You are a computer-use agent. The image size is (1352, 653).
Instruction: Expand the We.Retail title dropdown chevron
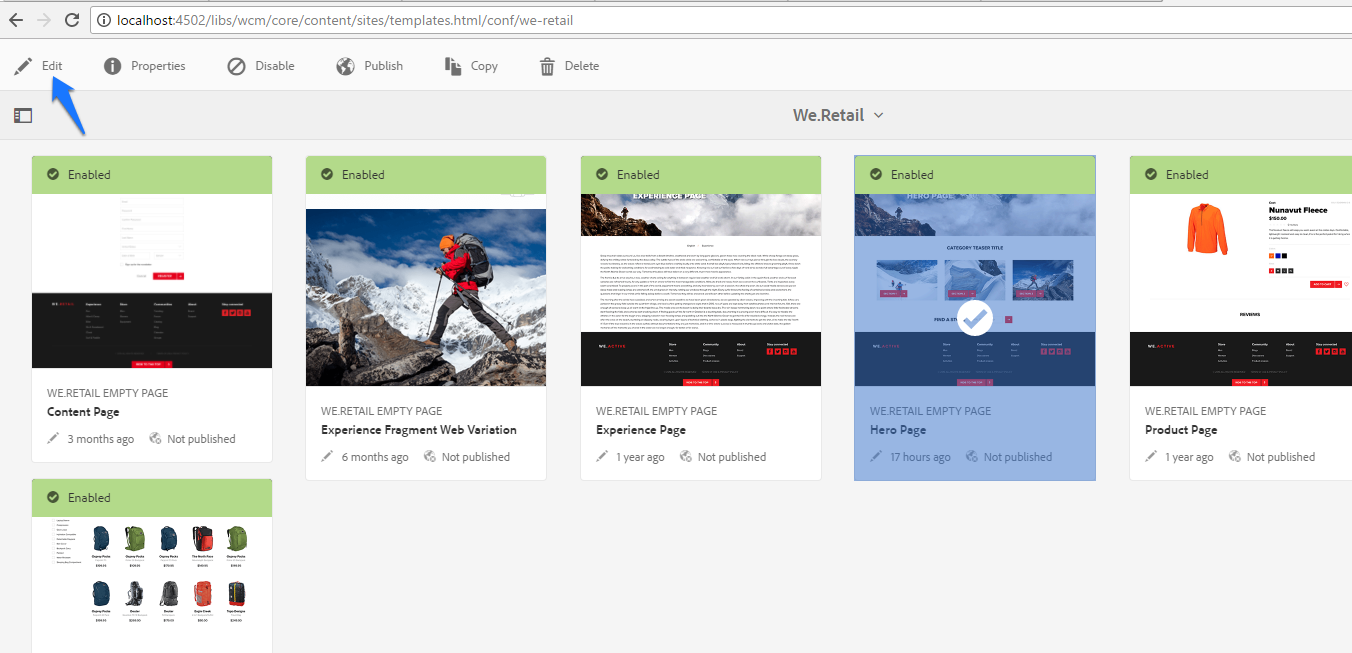point(879,115)
